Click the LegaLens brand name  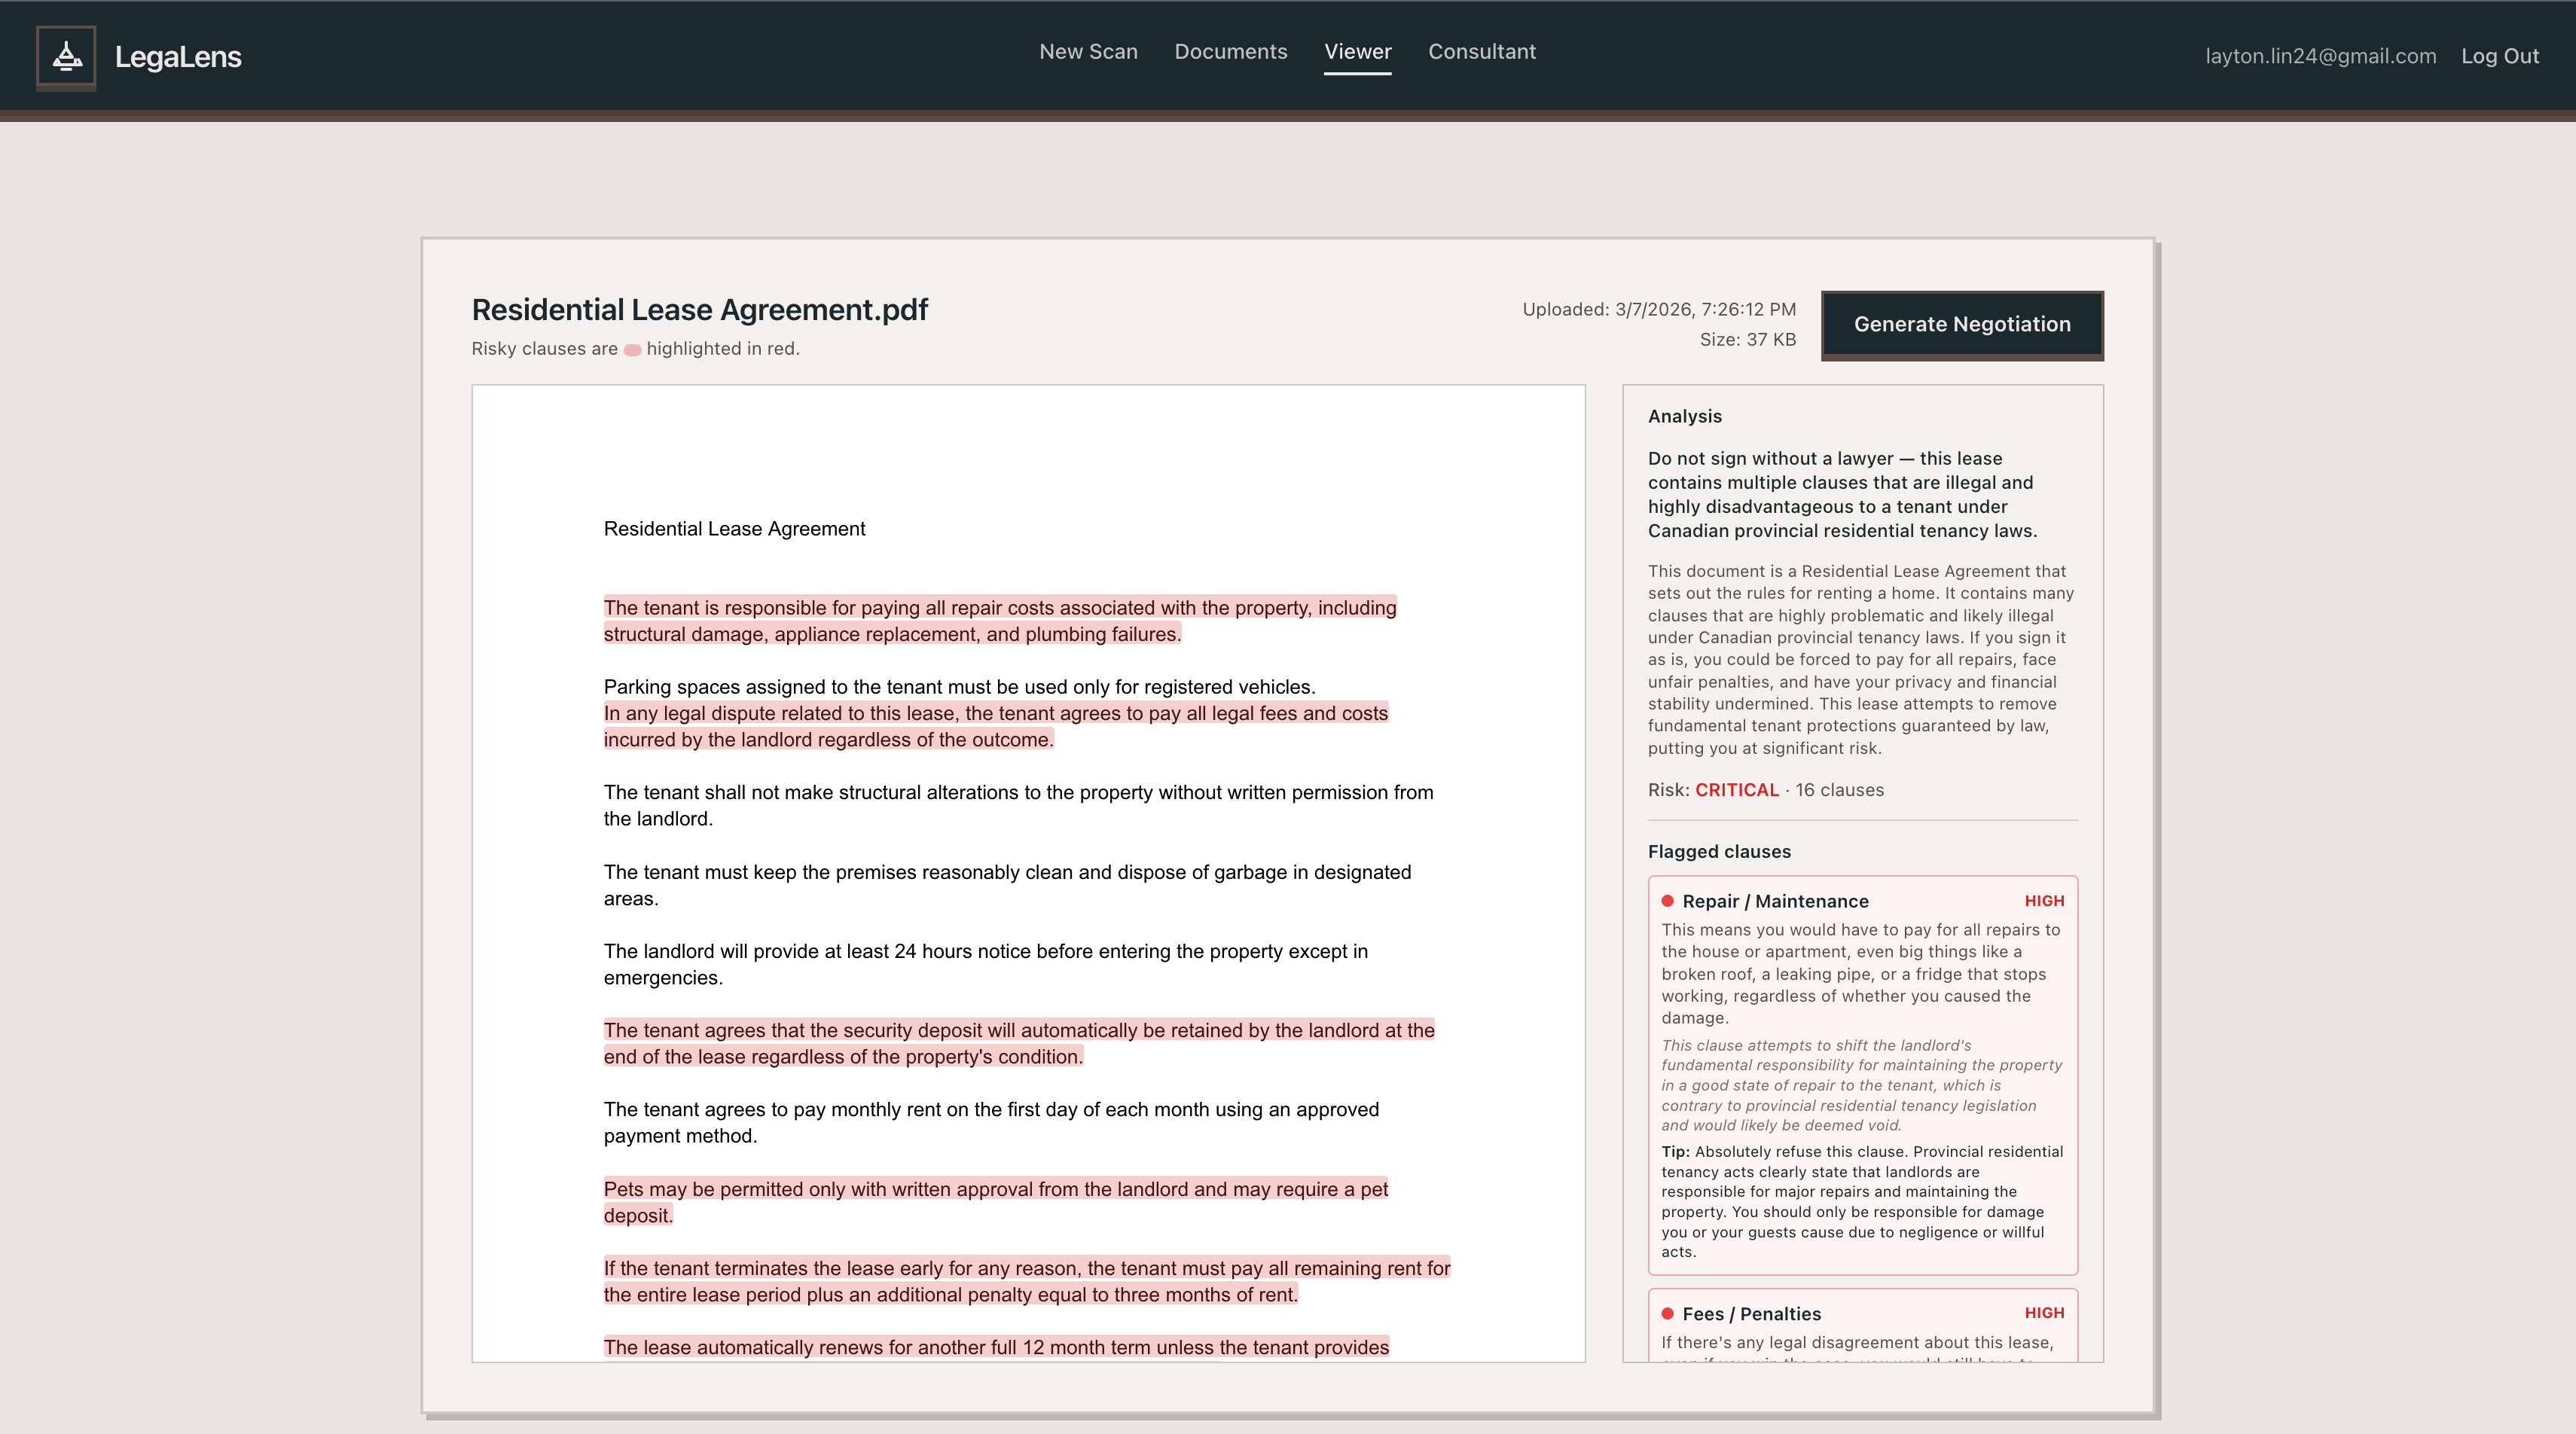pos(178,57)
